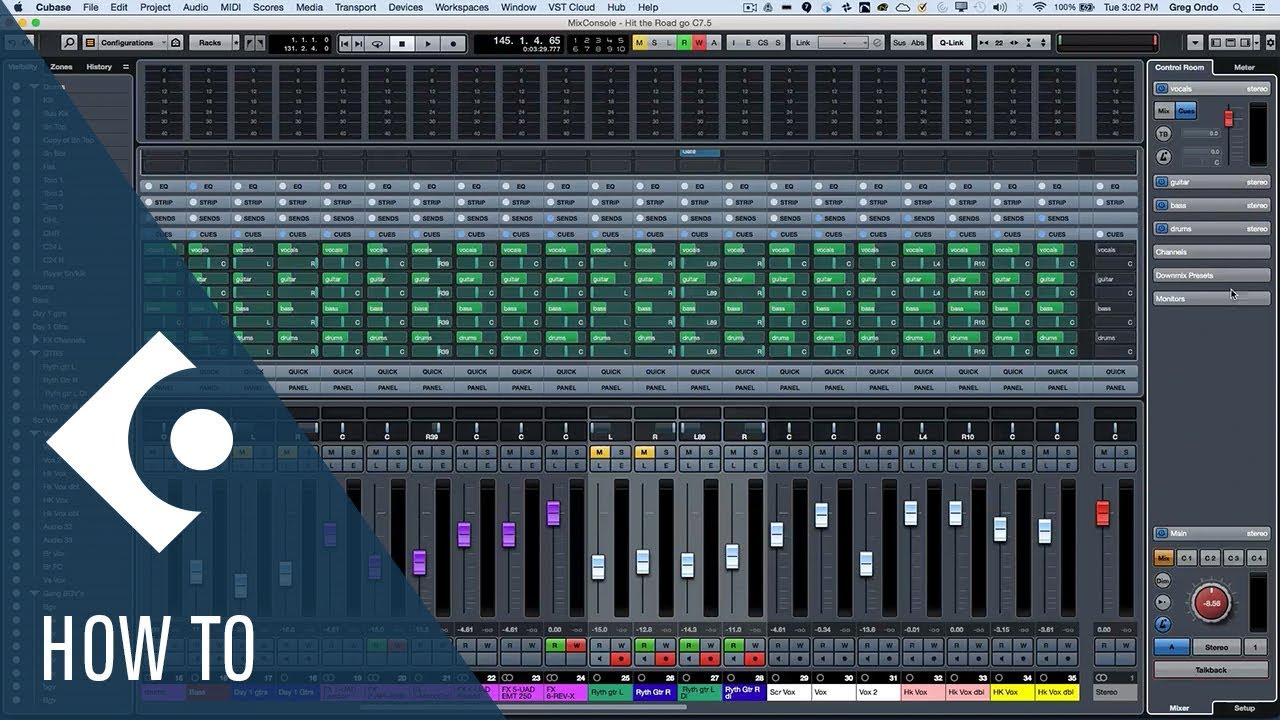
Task: Open the Meter tab
Action: pyautogui.click(x=1244, y=67)
